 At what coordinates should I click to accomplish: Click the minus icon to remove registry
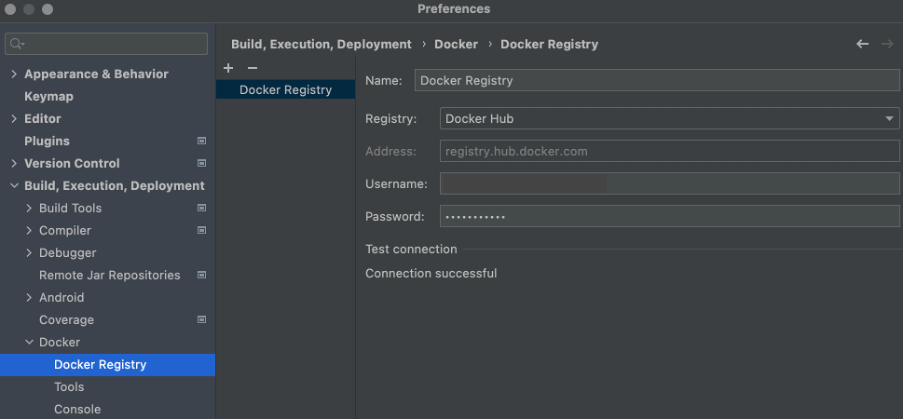pyautogui.click(x=252, y=68)
